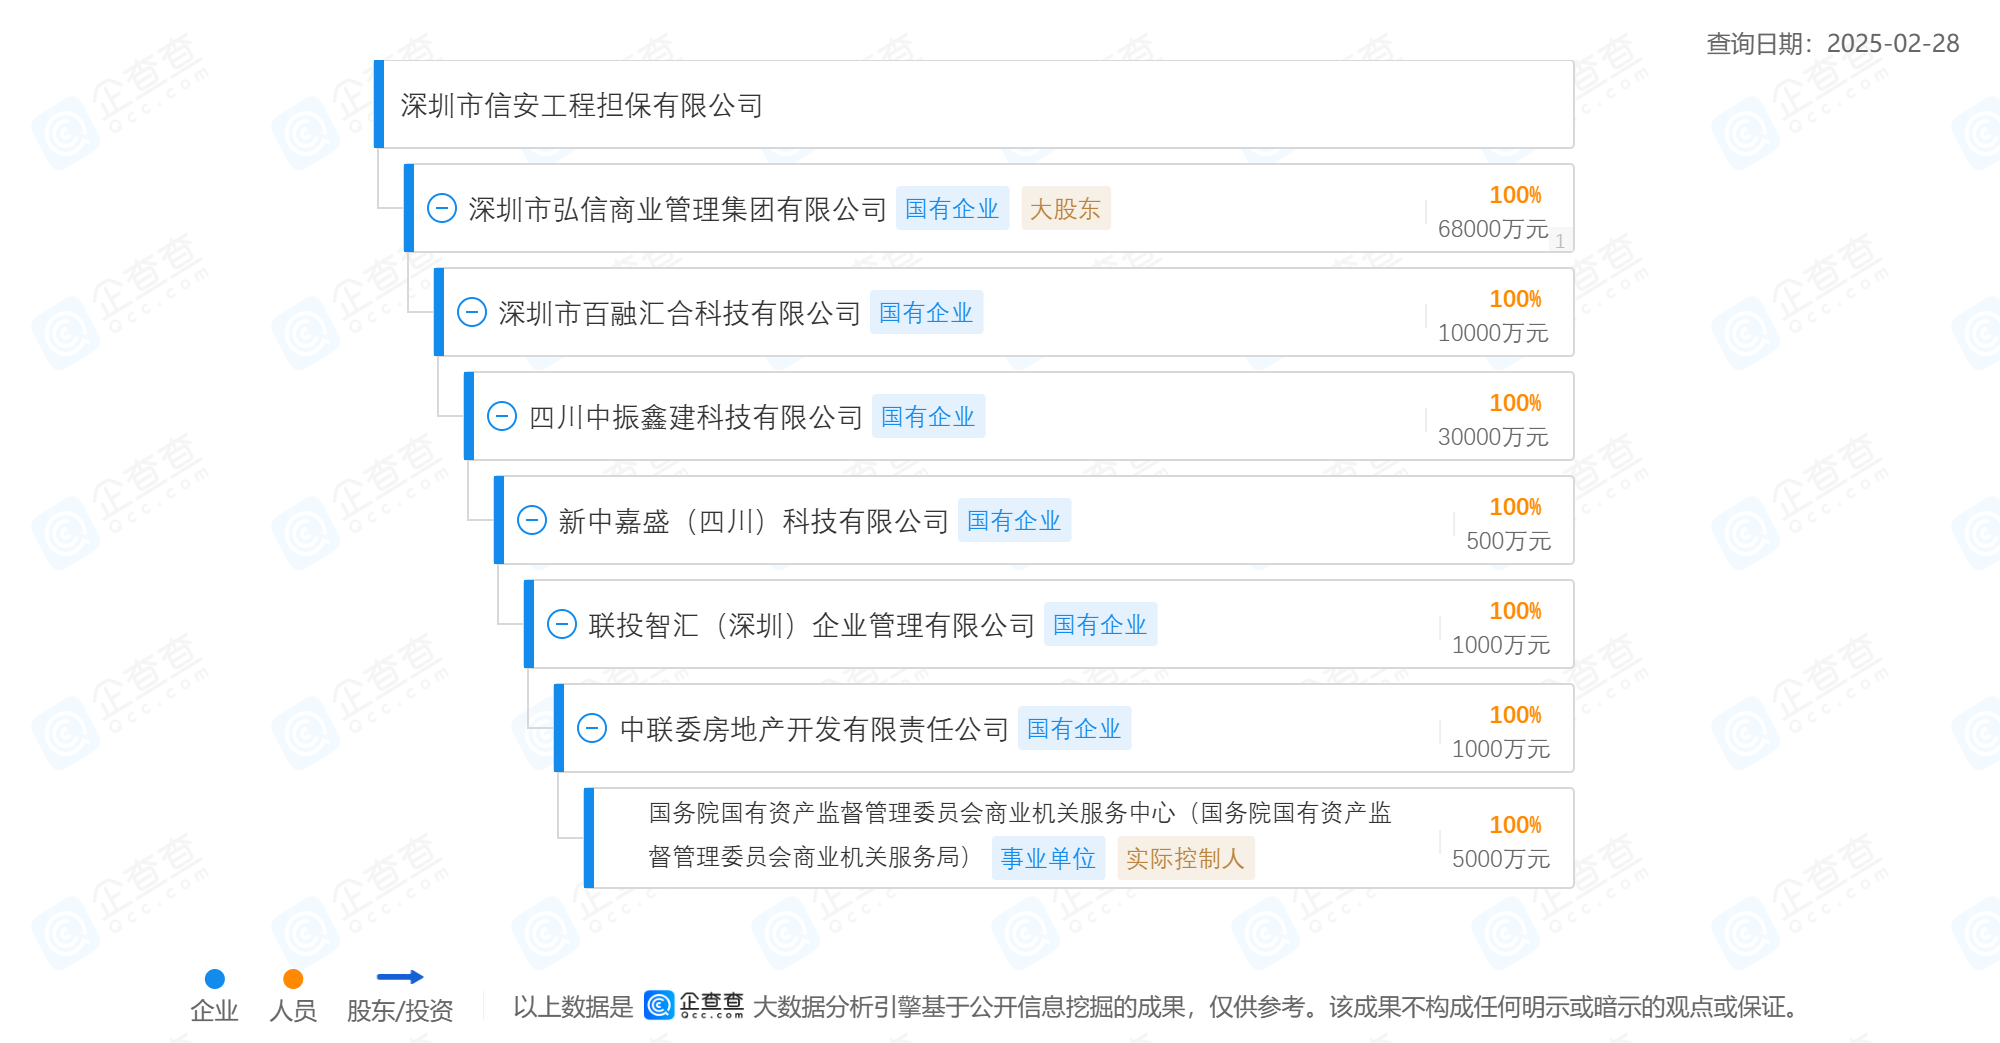
Task: Click the 股东/投资 arrow legend icon
Action: [399, 977]
